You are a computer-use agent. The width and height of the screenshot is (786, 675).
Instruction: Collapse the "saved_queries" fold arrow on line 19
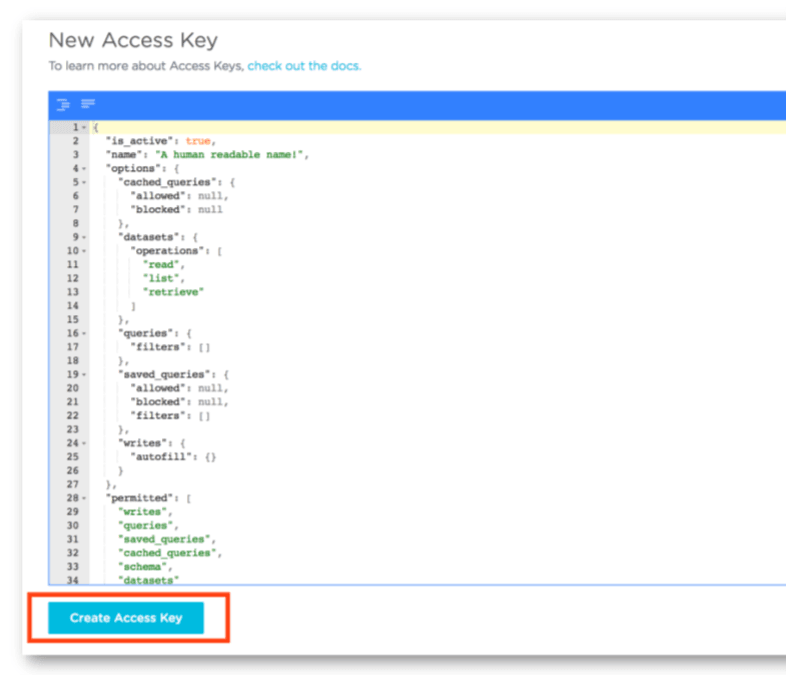84,375
